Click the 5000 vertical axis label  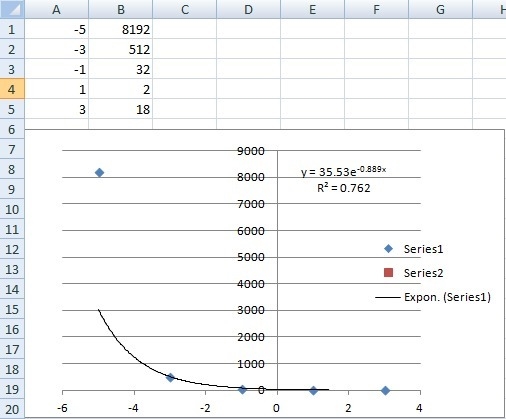pos(251,257)
